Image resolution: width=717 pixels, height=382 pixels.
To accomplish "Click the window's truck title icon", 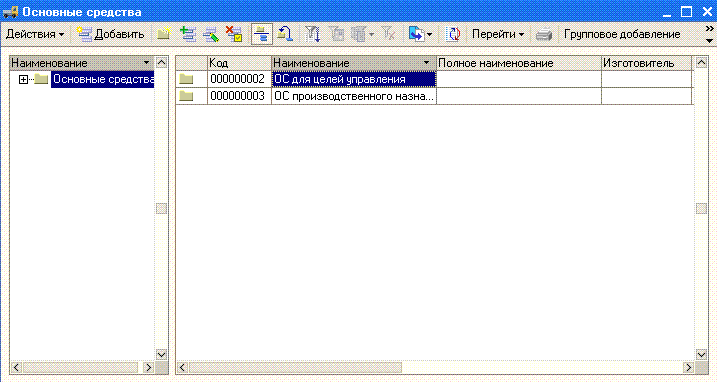I will [11, 12].
